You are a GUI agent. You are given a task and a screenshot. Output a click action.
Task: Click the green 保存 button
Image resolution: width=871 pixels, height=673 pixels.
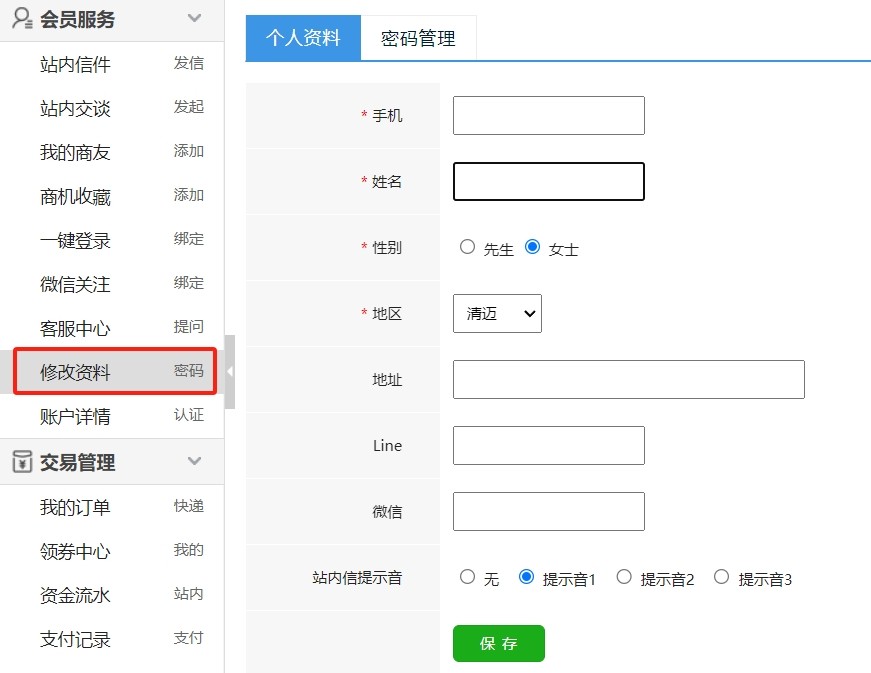499,644
